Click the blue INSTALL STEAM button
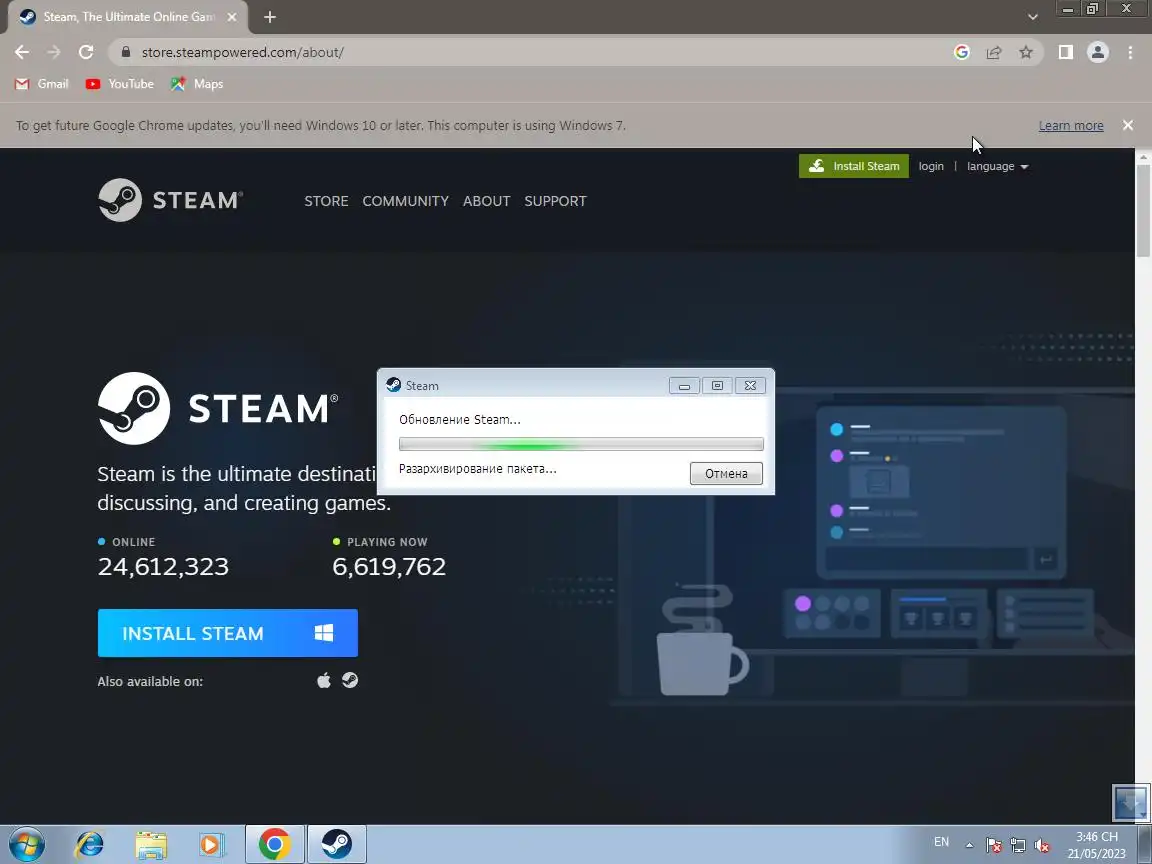The height and width of the screenshot is (864, 1152). 228,633
